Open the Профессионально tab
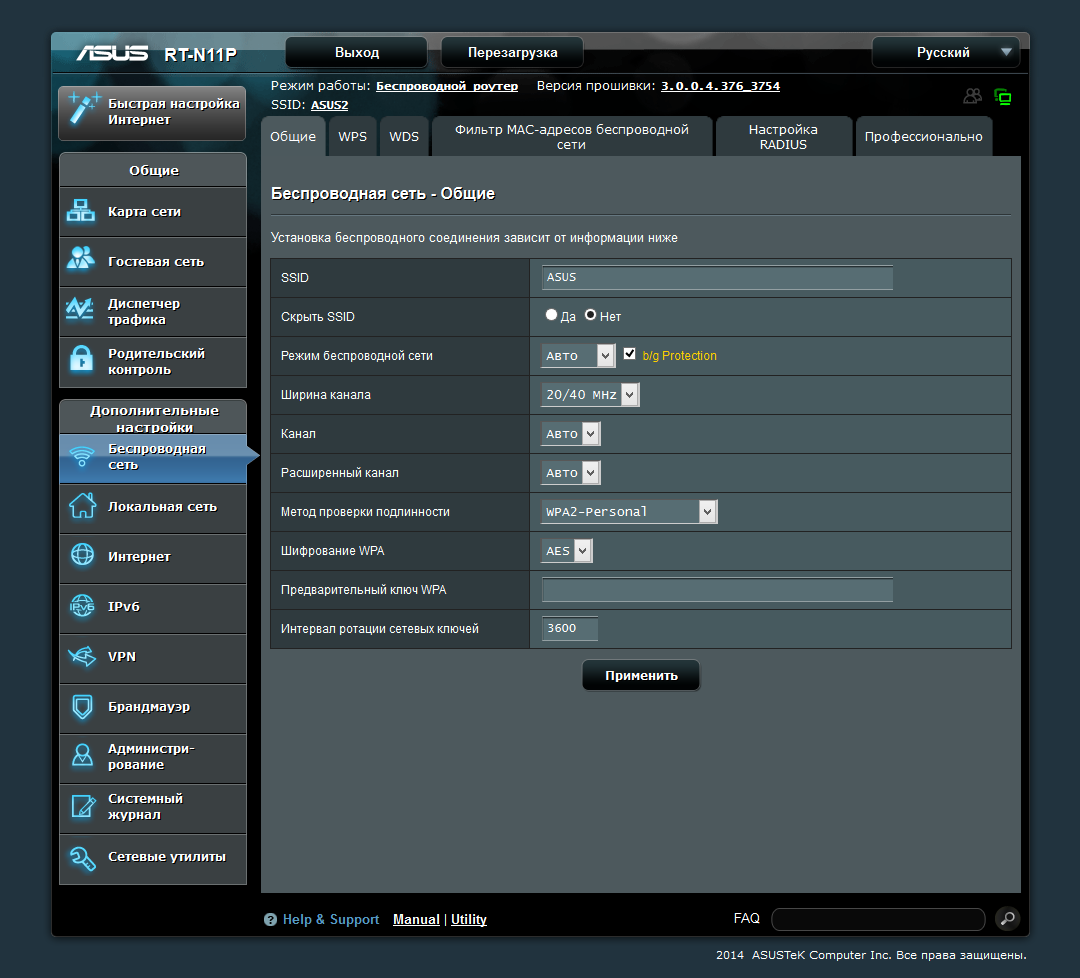 click(924, 136)
